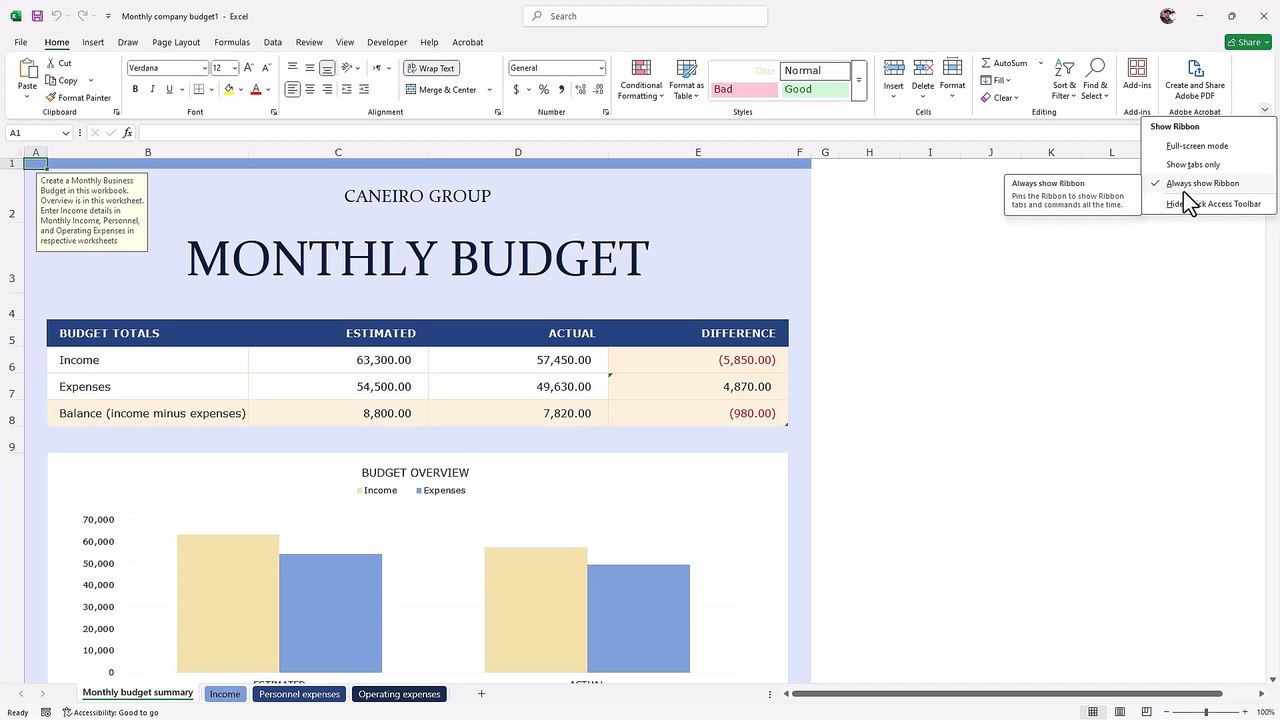Click the Save icon in title bar
The image size is (1280, 720).
37,16
